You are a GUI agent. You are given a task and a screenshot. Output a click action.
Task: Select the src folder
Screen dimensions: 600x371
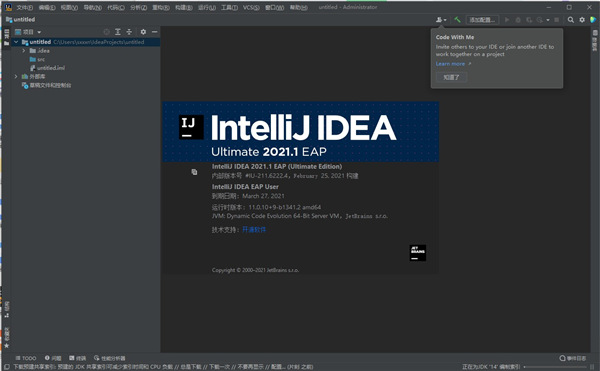pyautogui.click(x=37, y=59)
